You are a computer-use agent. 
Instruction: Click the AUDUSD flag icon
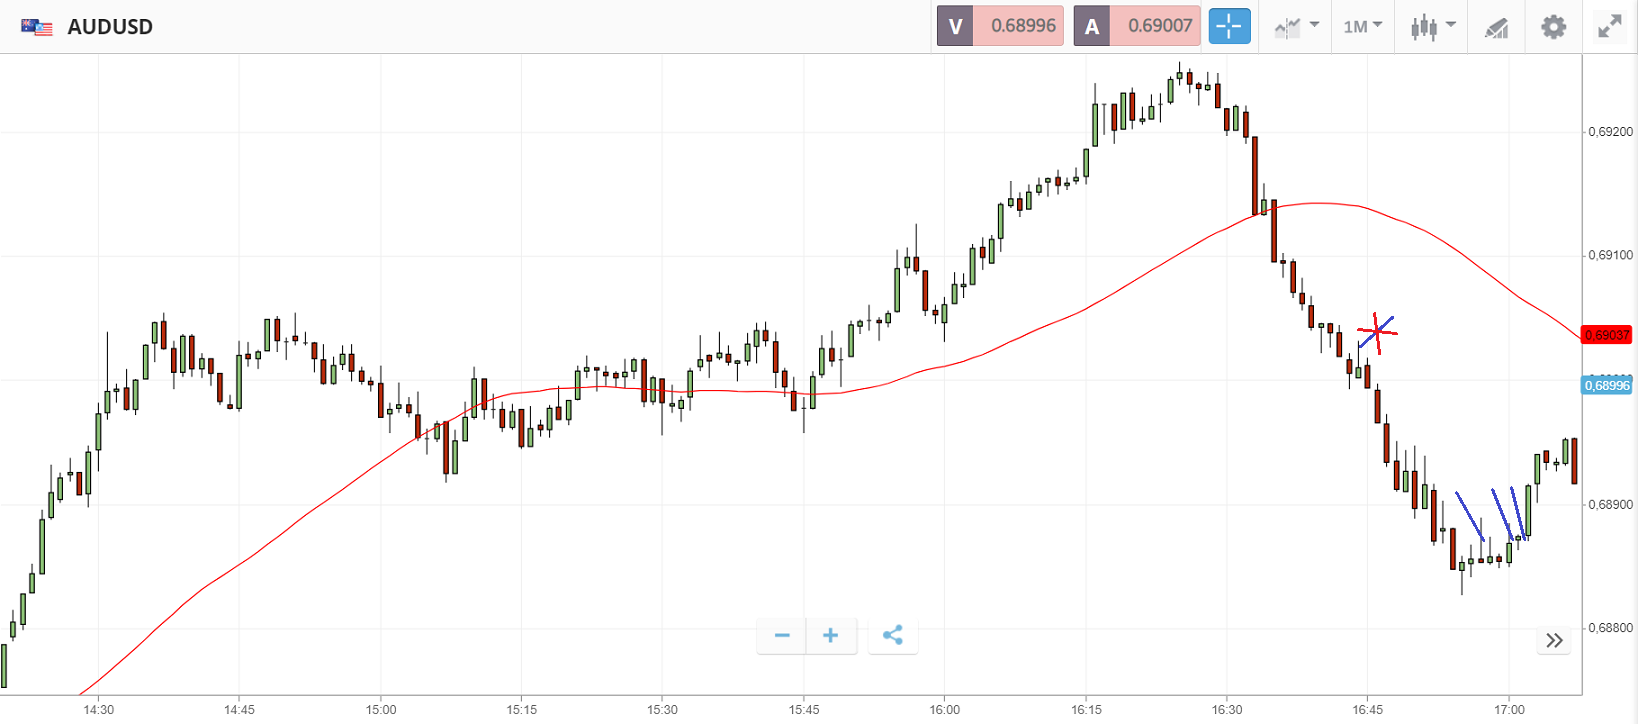[37, 27]
